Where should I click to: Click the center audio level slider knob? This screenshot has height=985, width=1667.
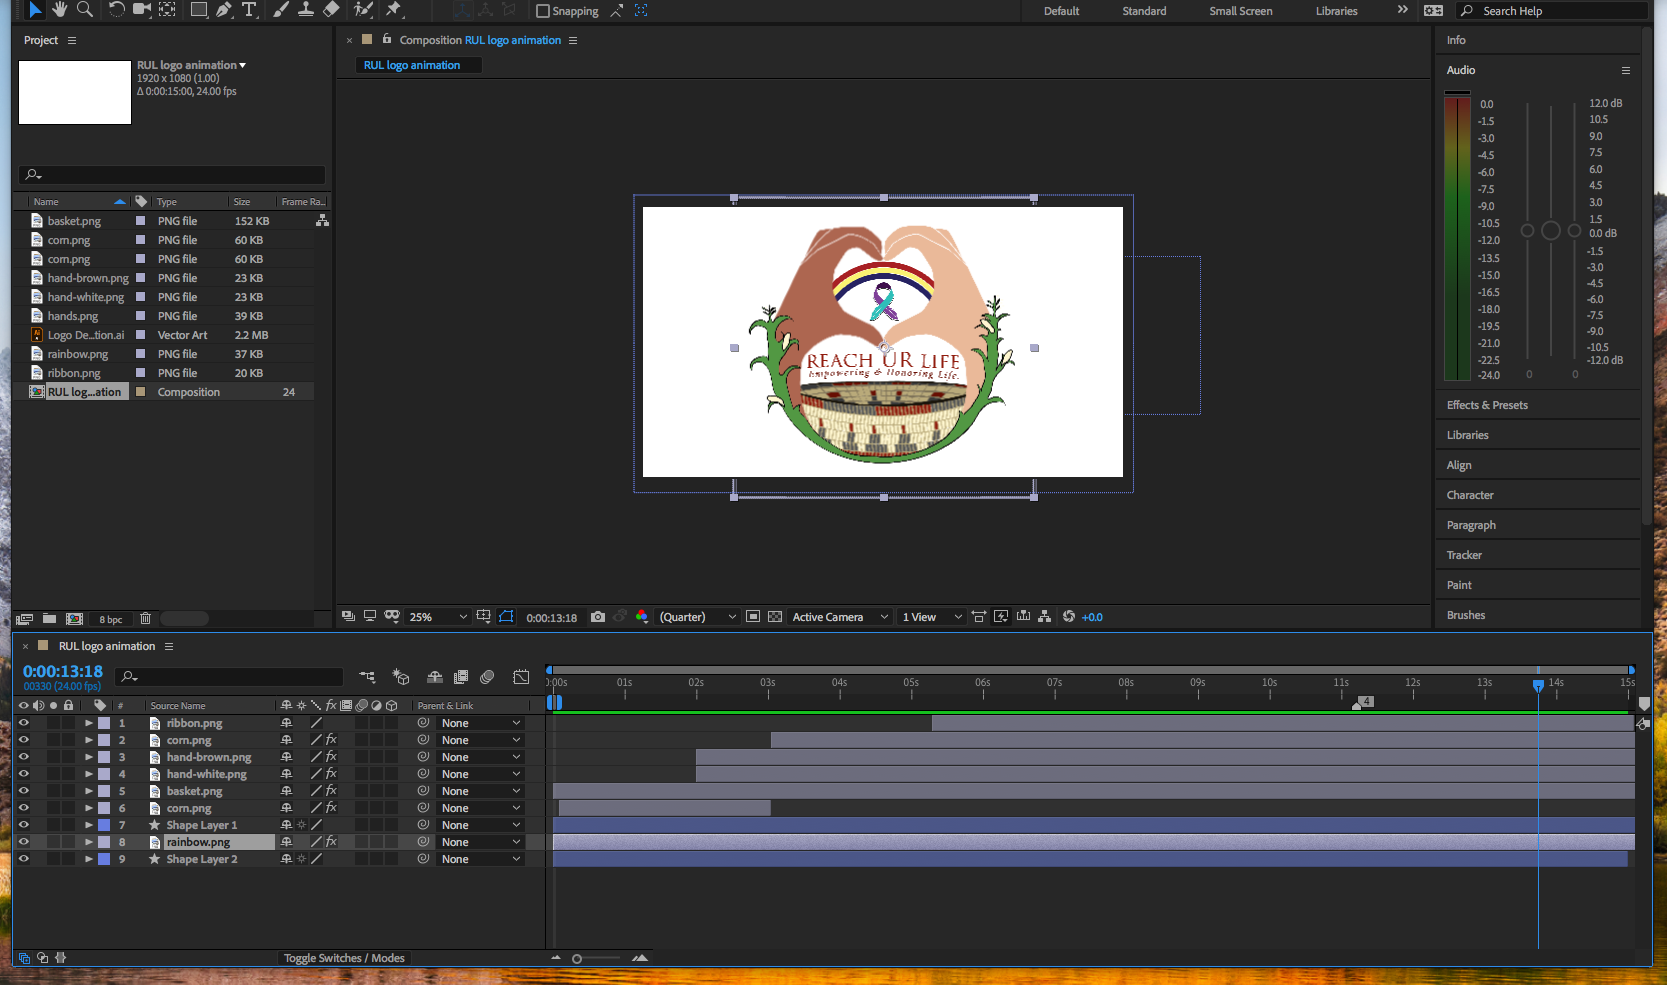tap(1551, 231)
